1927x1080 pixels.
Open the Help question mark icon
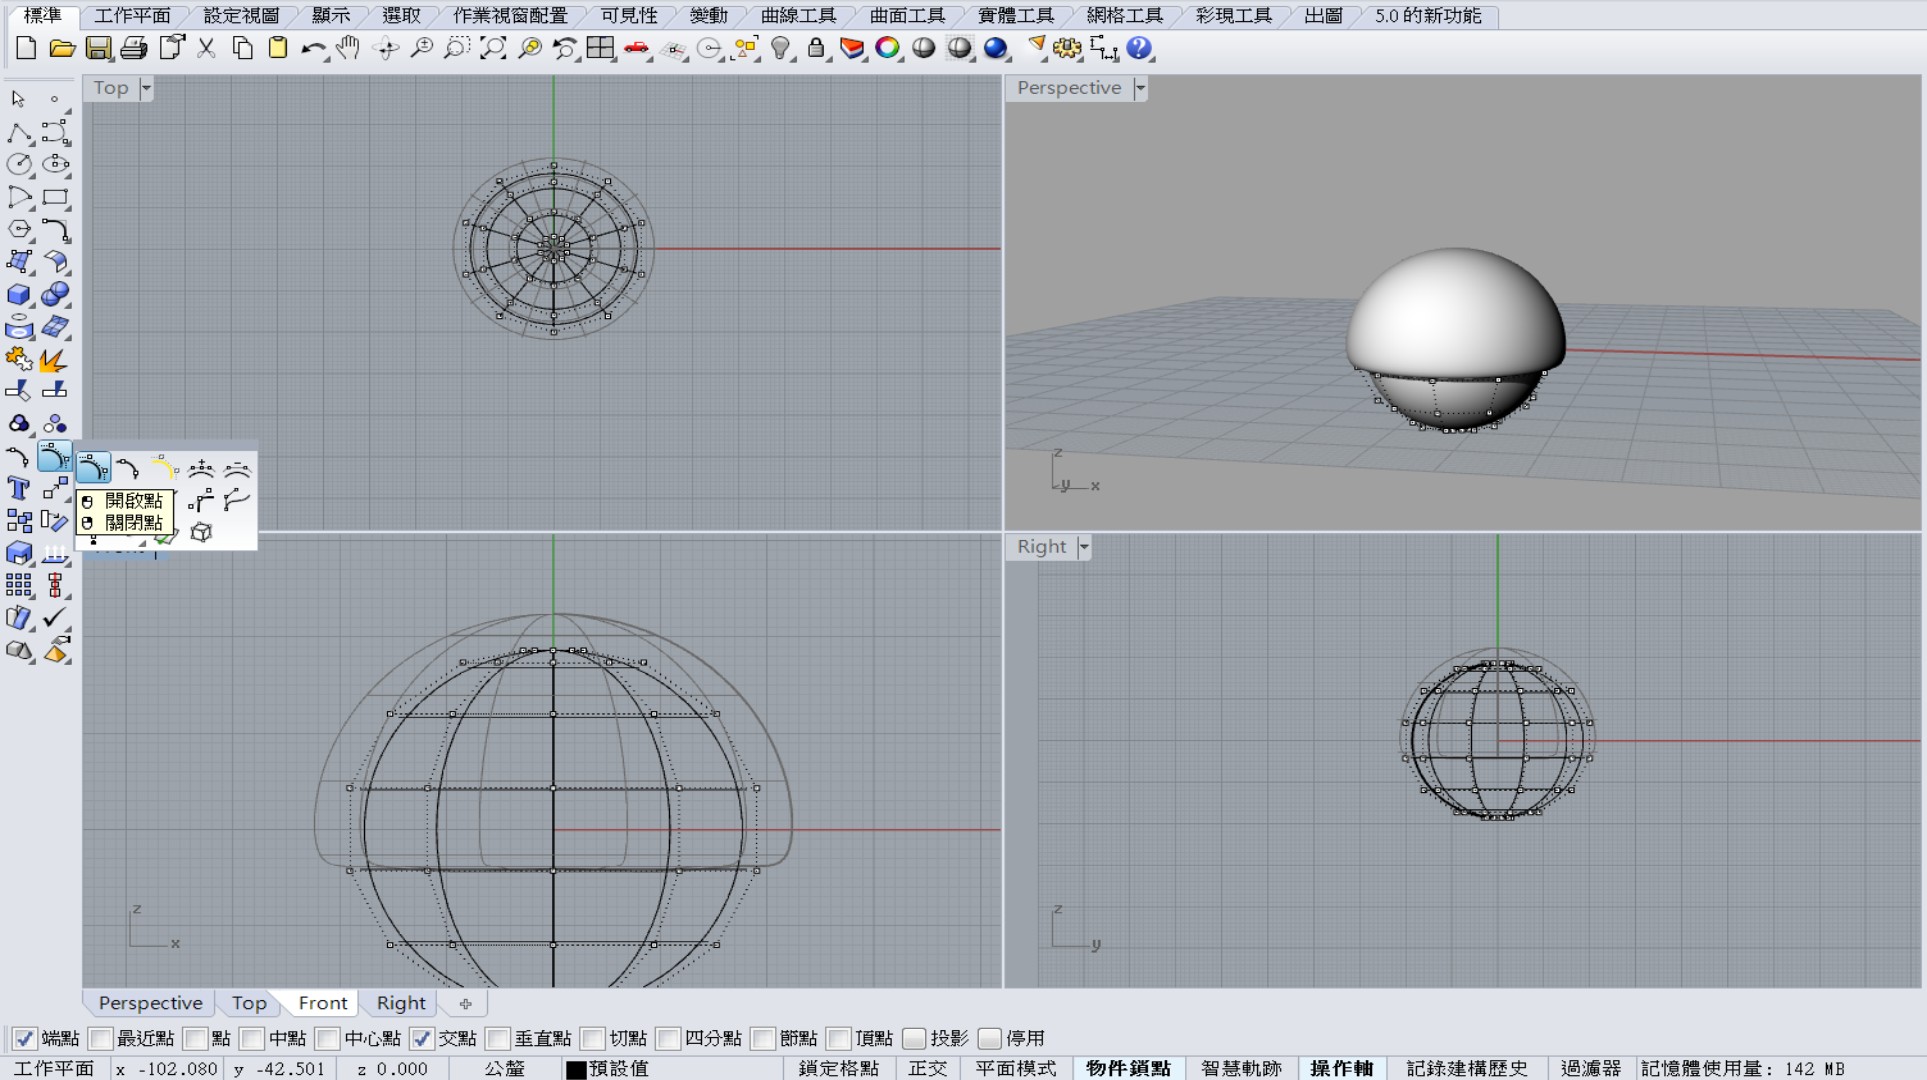tap(1139, 48)
